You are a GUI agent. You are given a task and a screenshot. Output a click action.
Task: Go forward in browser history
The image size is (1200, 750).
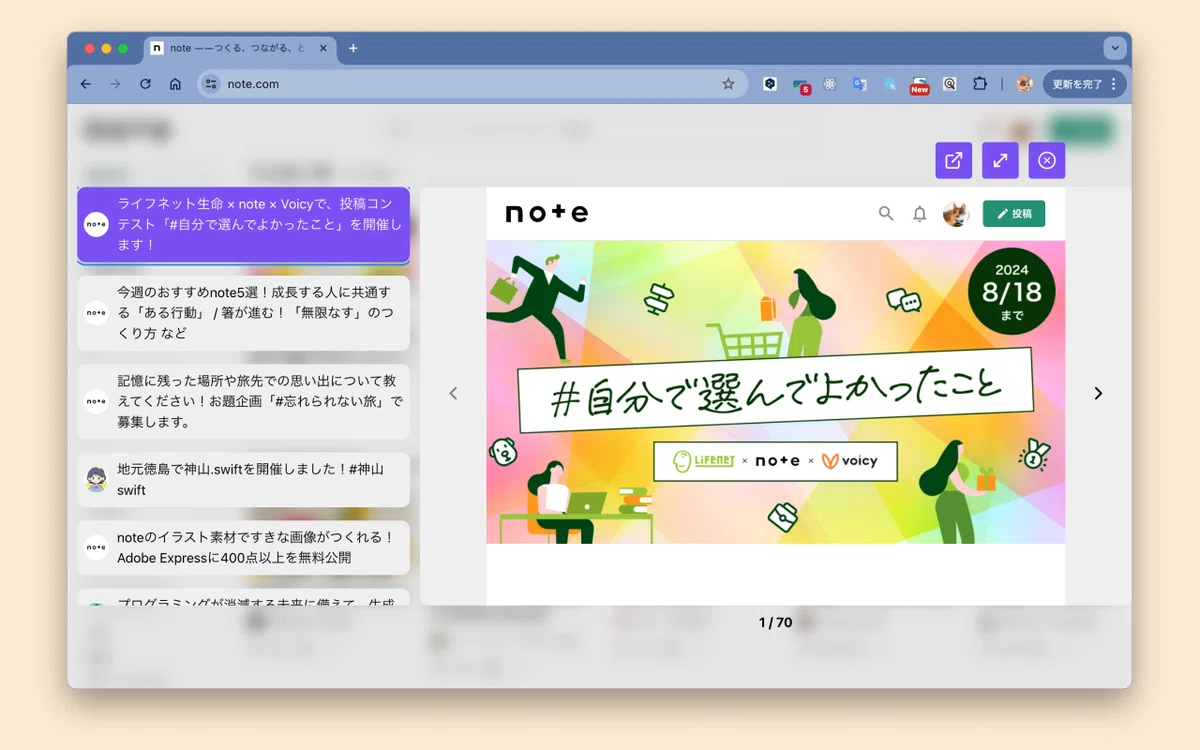click(x=115, y=84)
